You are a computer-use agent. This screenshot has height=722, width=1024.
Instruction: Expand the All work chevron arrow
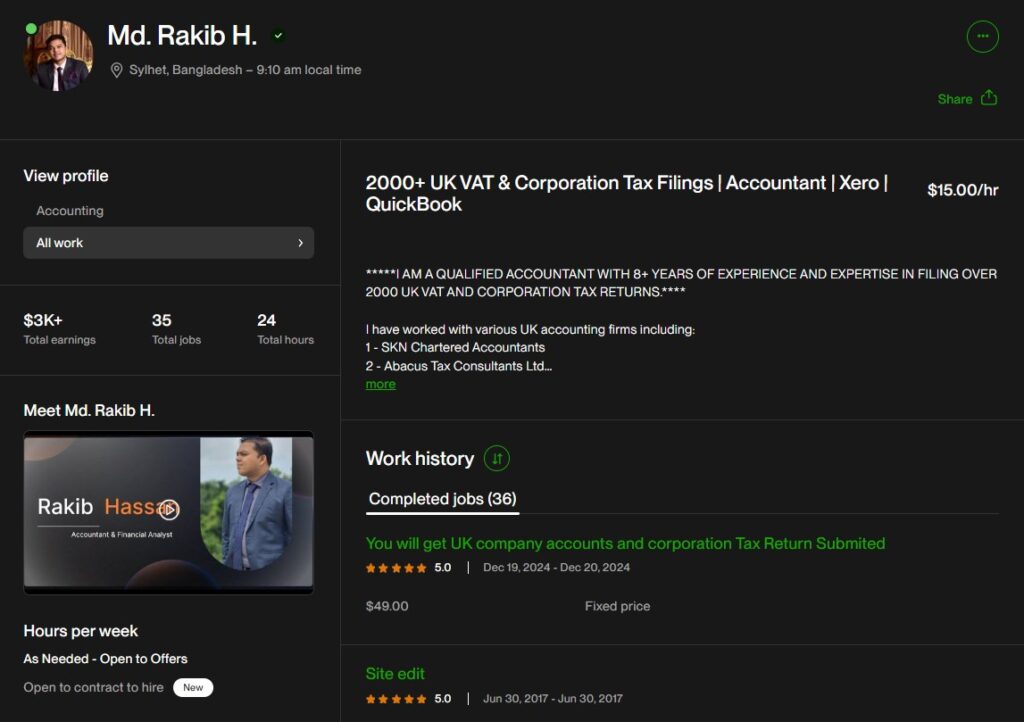(300, 243)
